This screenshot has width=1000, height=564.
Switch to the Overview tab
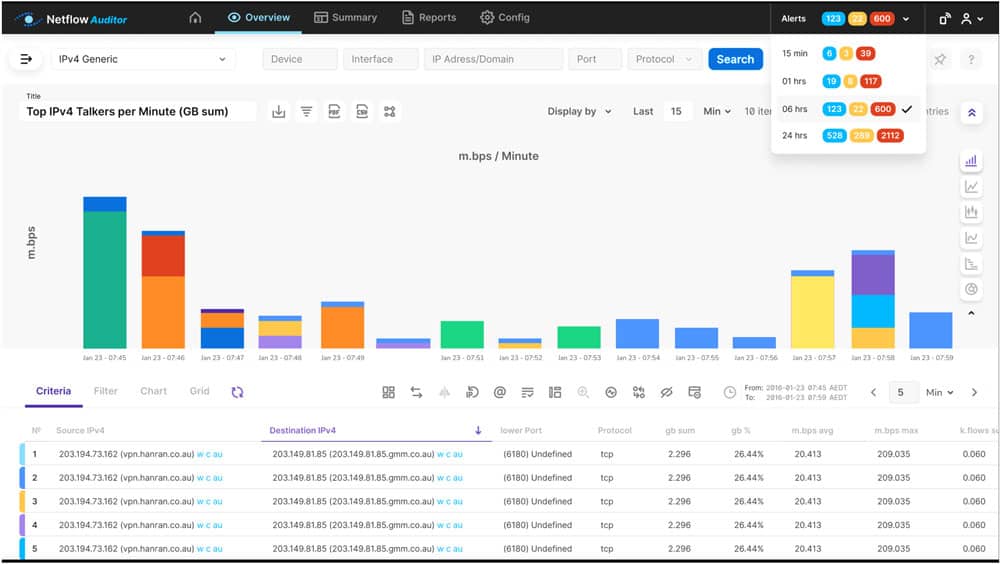point(259,18)
